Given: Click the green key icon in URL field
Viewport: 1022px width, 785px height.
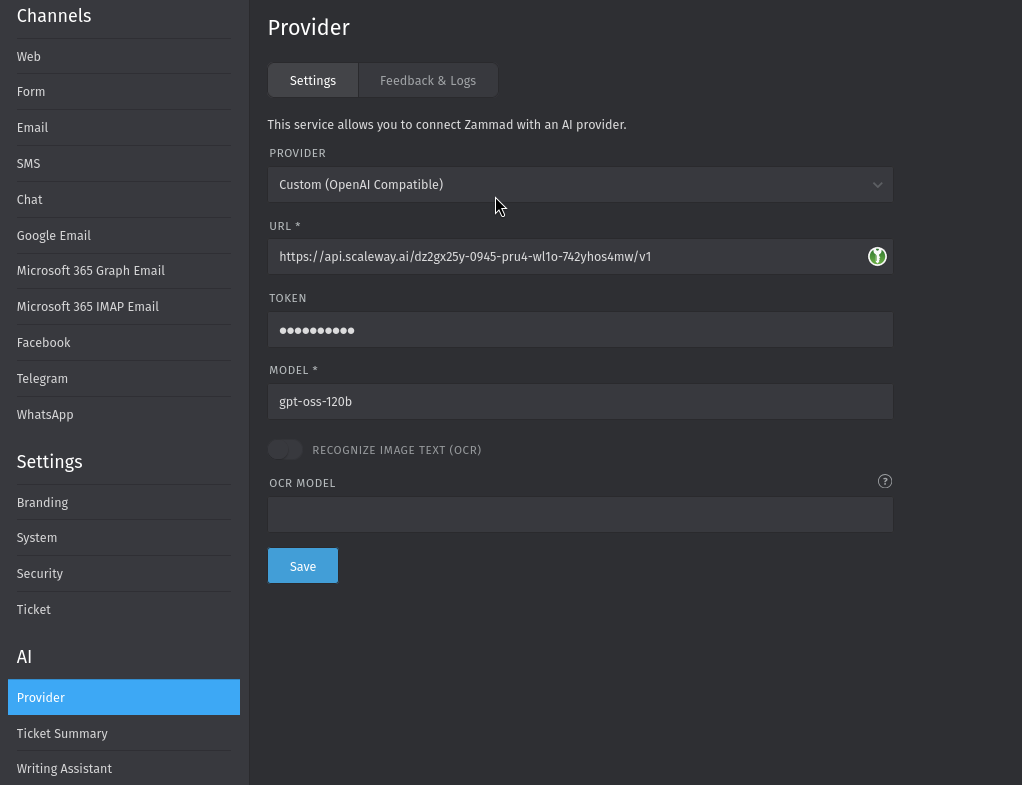Looking at the screenshot, I should pyautogui.click(x=877, y=256).
